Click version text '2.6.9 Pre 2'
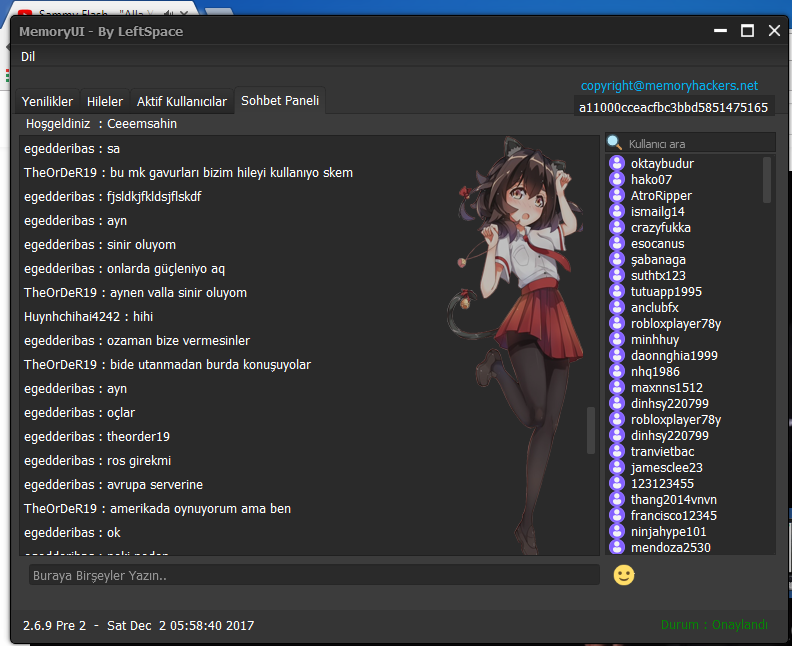This screenshot has height=646, width=792. pos(55,625)
